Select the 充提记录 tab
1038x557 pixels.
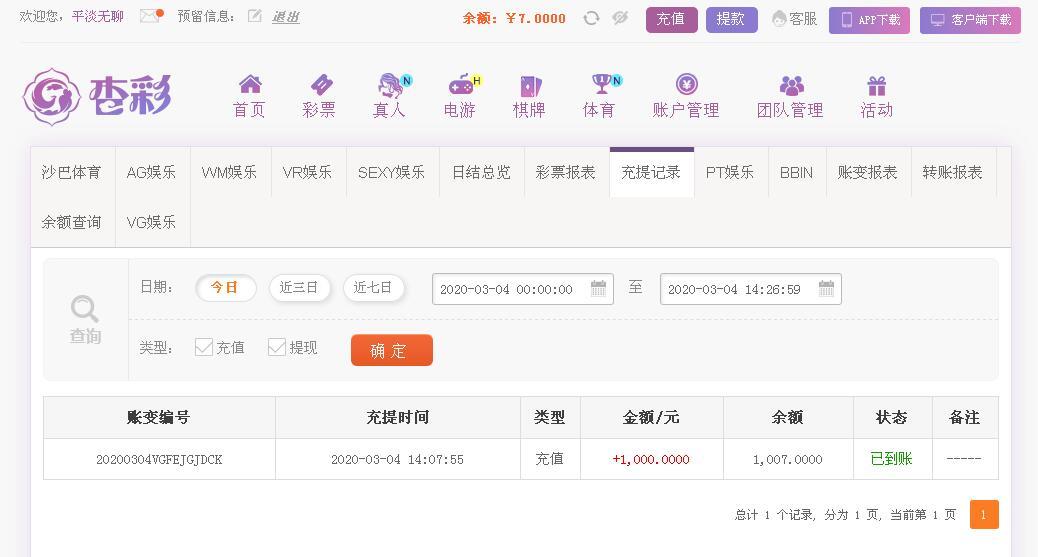651,172
